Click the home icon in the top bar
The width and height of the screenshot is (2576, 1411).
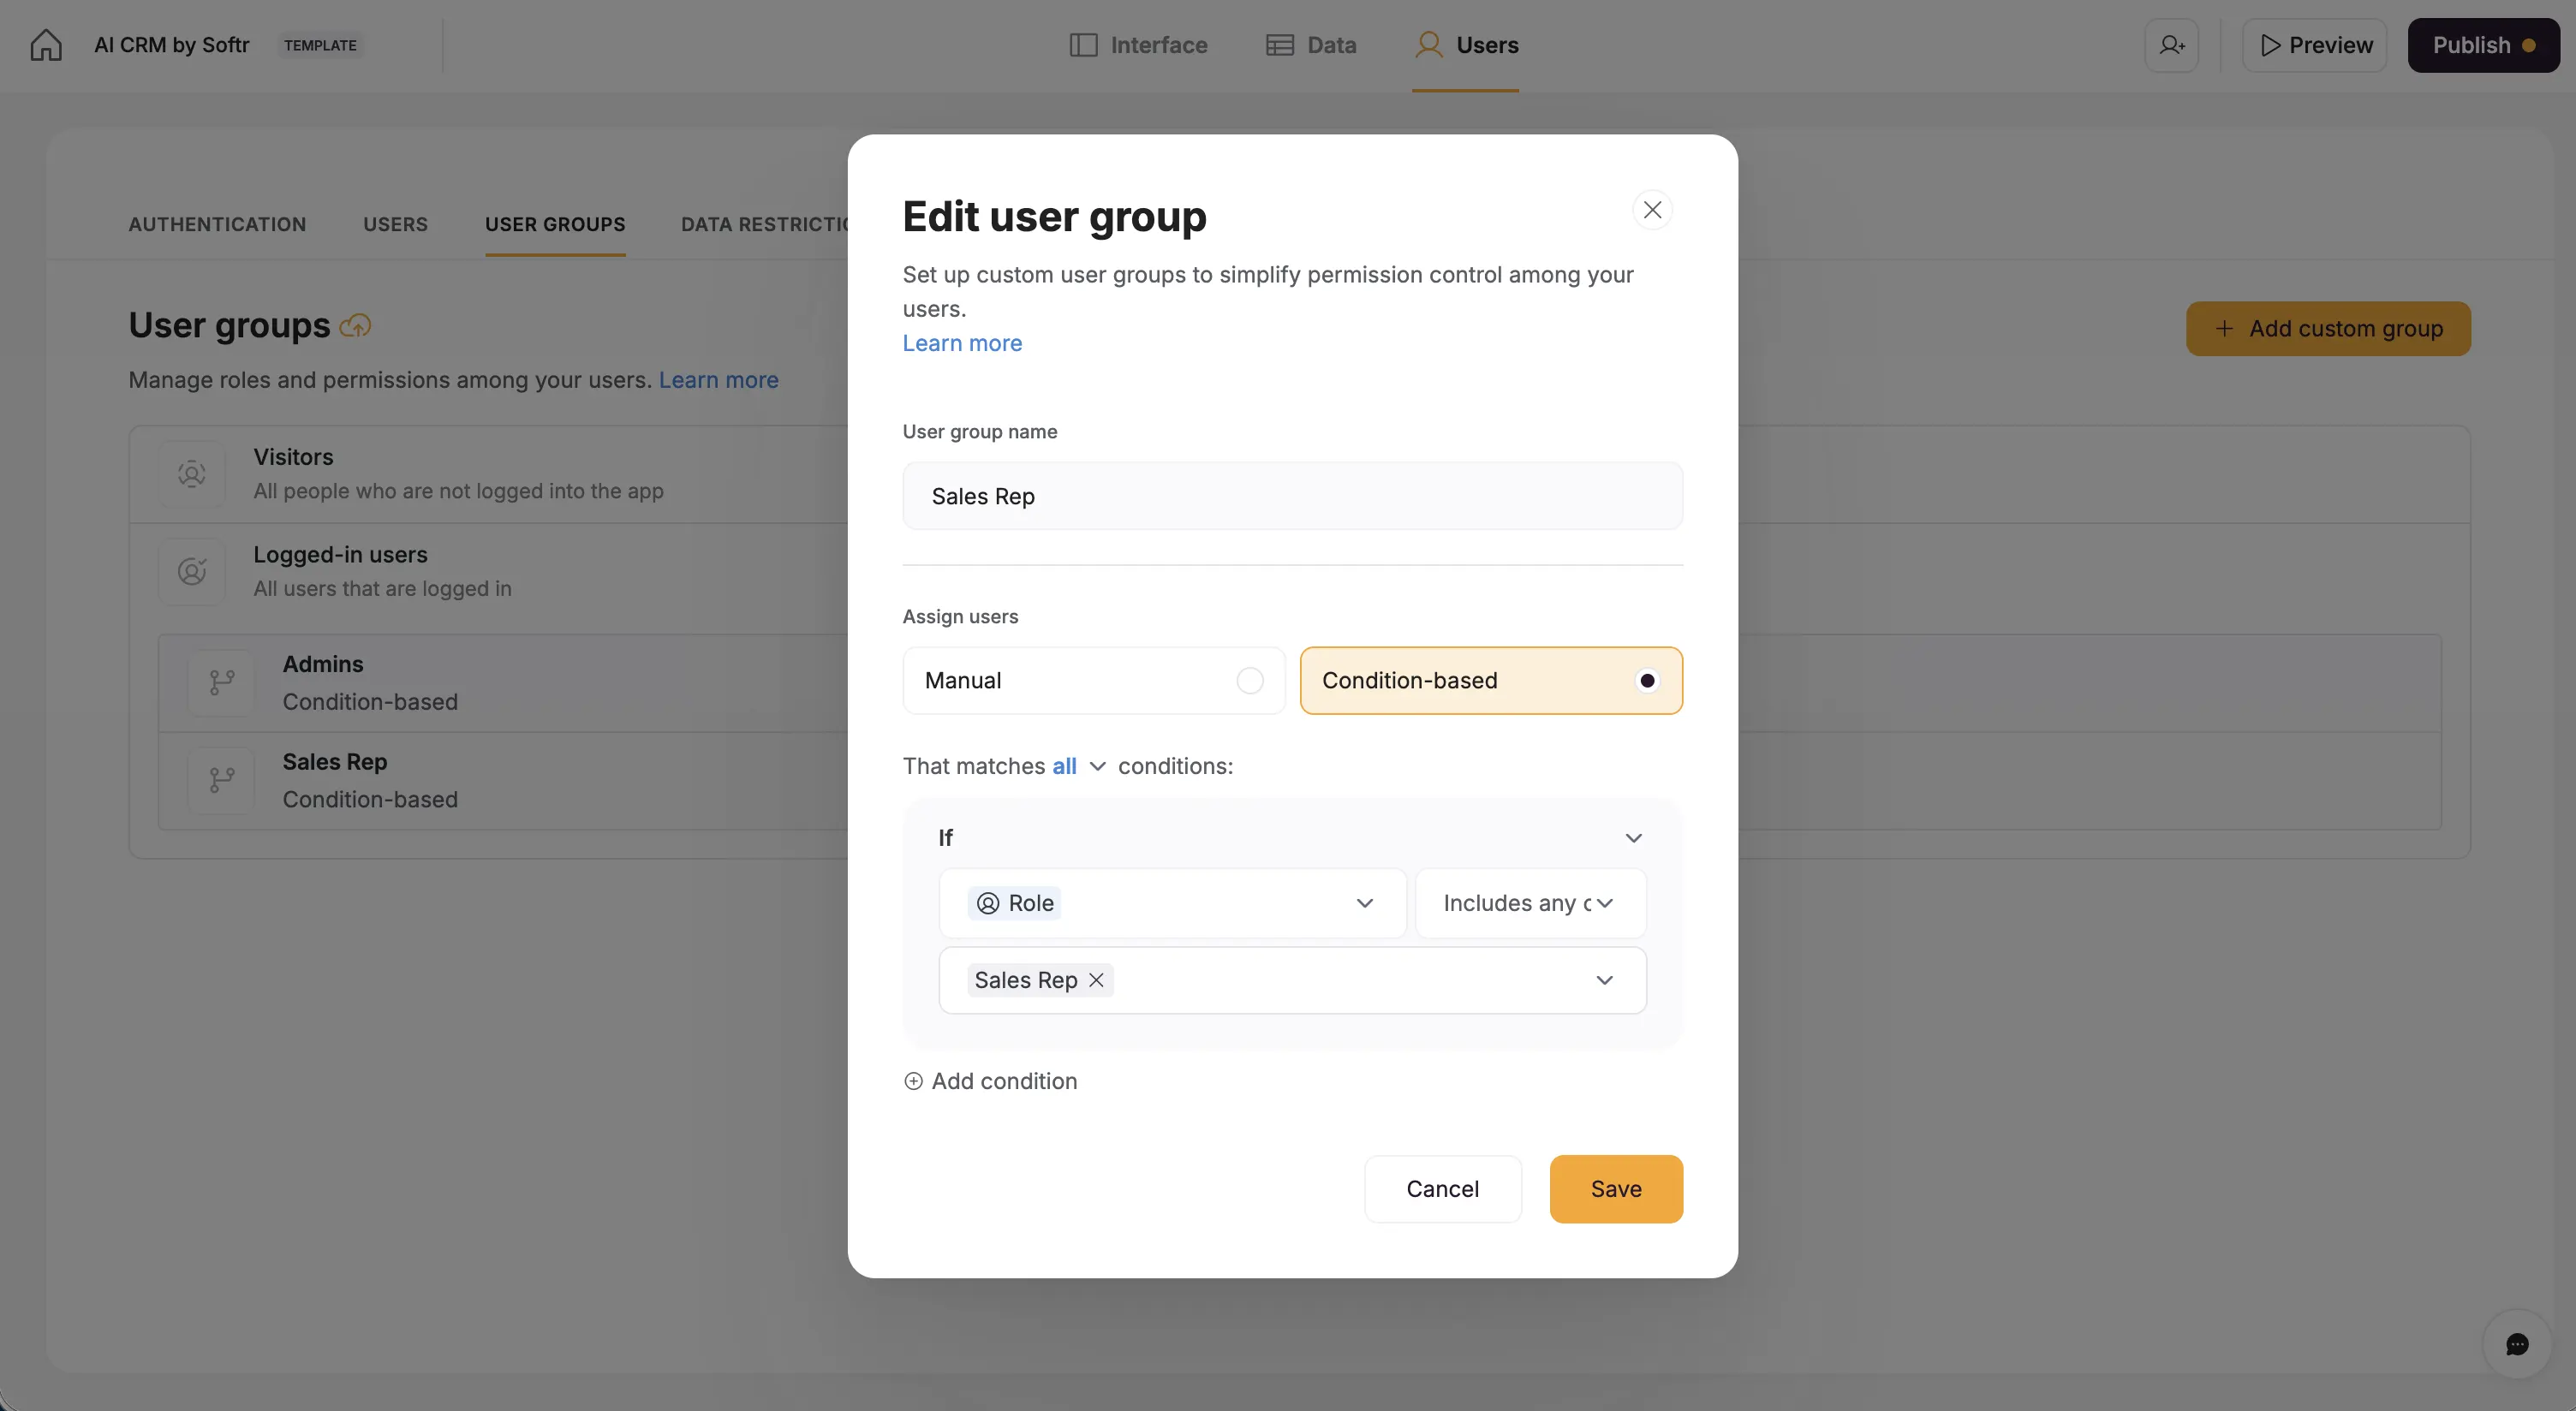45,44
